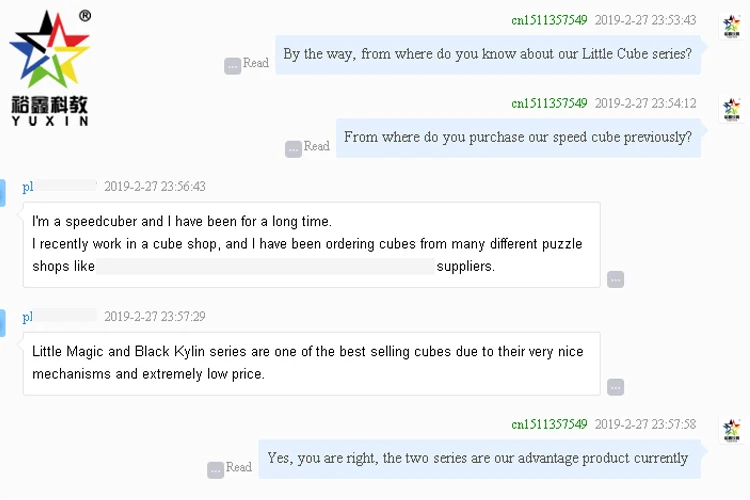Open ellipsis icon next to Little Cube message
Image resolution: width=750 pixels, height=500 pixels.
click(232, 65)
